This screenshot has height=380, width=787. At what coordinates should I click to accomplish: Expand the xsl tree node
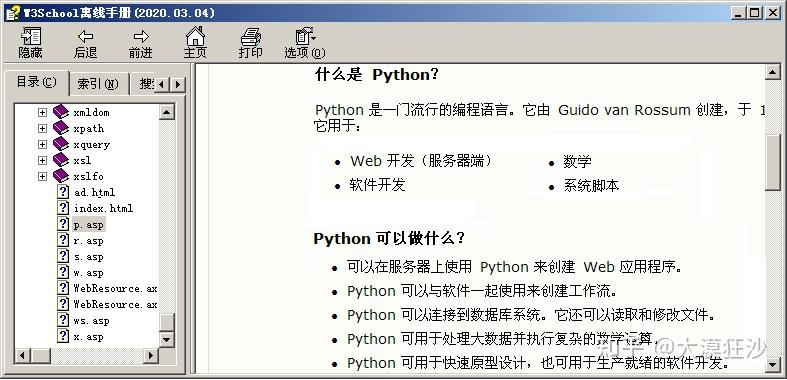point(42,161)
